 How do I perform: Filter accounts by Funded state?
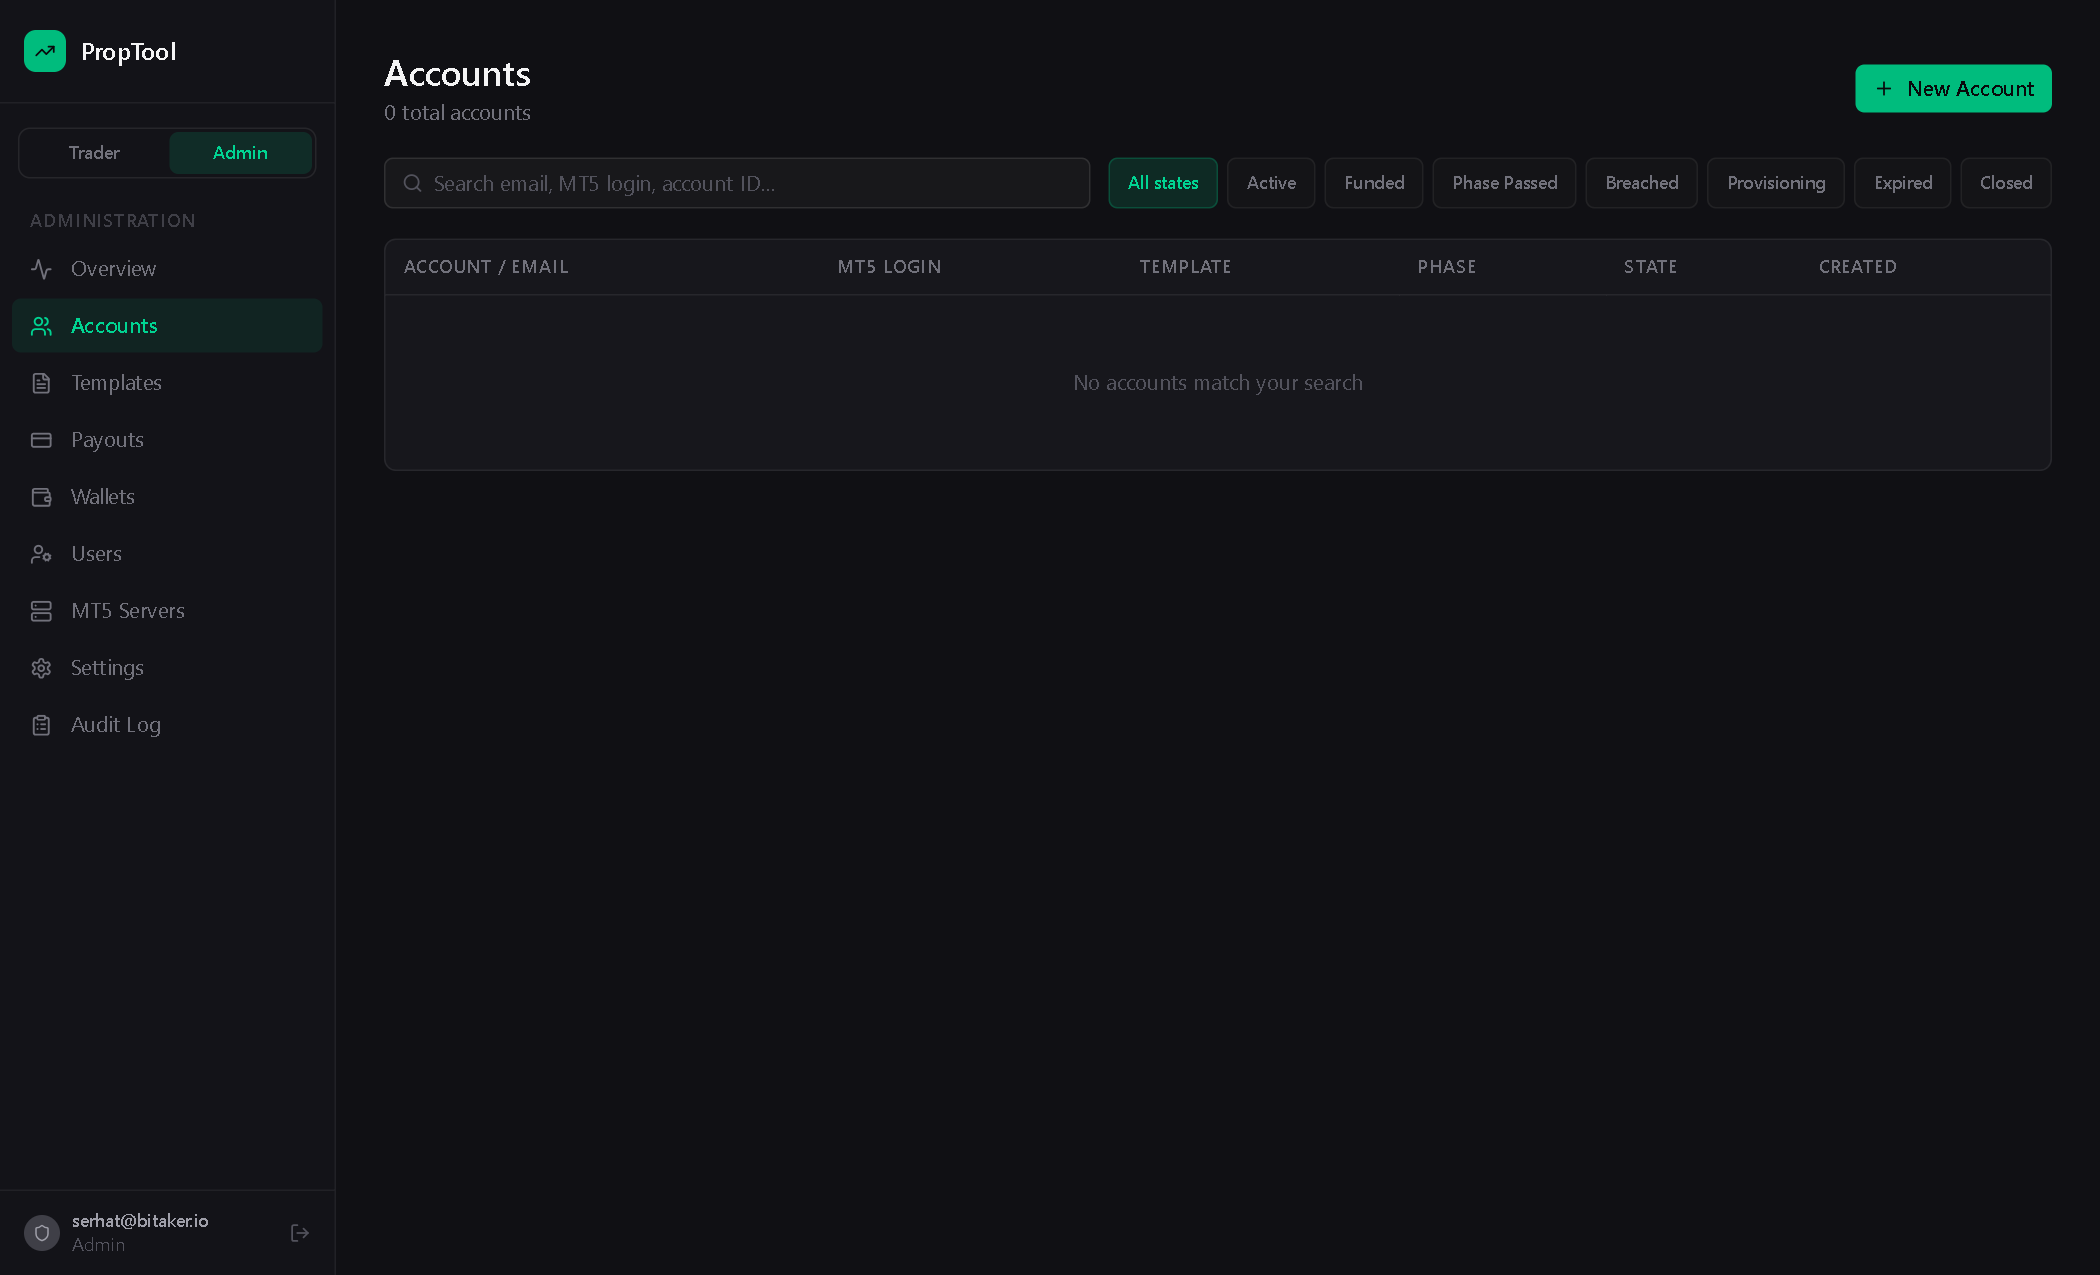(x=1374, y=183)
